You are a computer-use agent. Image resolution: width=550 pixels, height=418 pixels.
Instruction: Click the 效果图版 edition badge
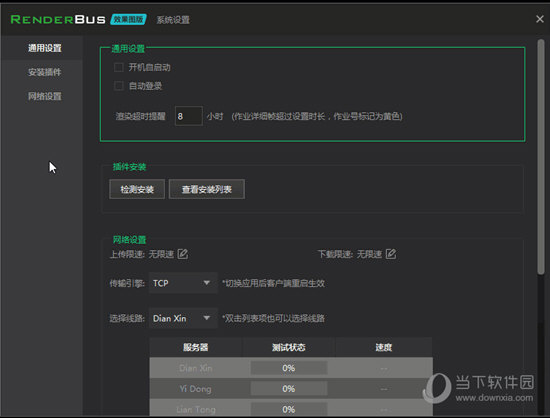(128, 19)
